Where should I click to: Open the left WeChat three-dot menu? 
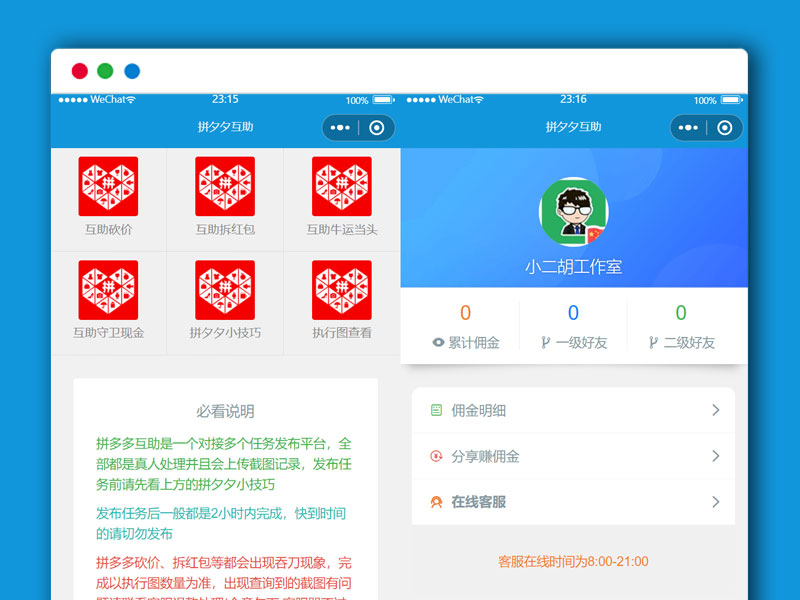(340, 127)
